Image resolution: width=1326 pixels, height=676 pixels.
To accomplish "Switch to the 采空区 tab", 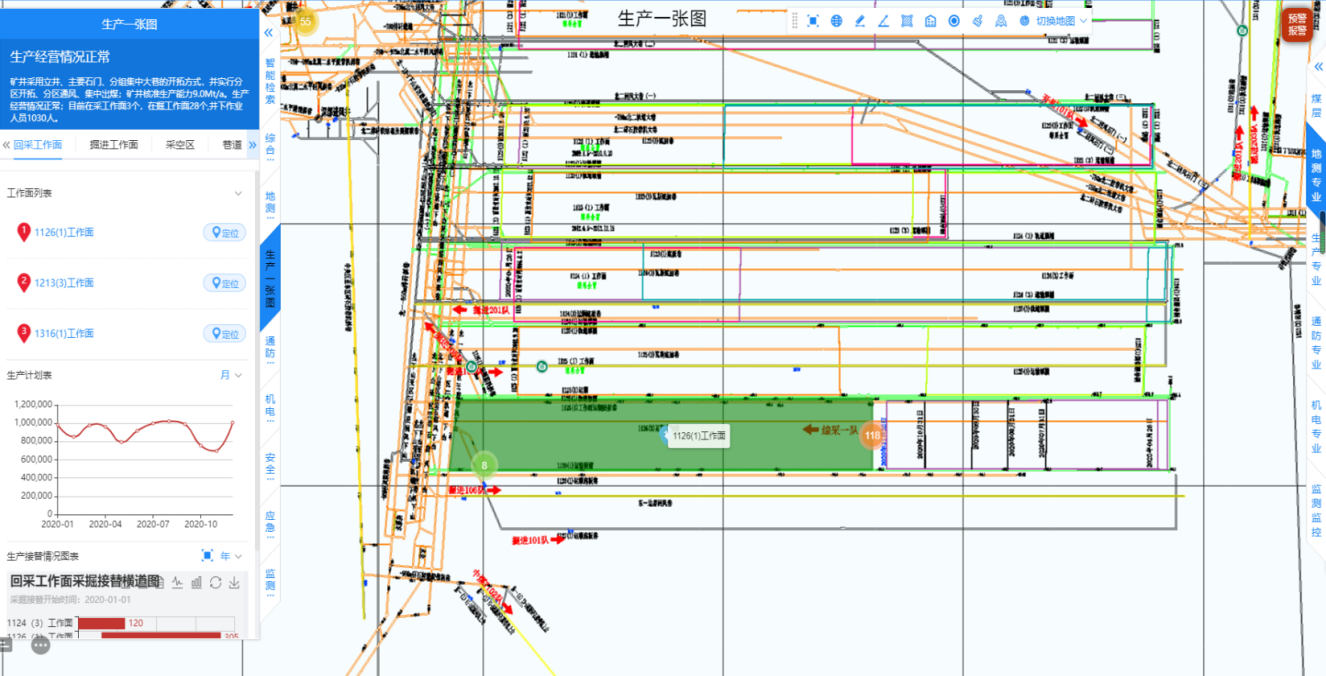I will pos(180,145).
